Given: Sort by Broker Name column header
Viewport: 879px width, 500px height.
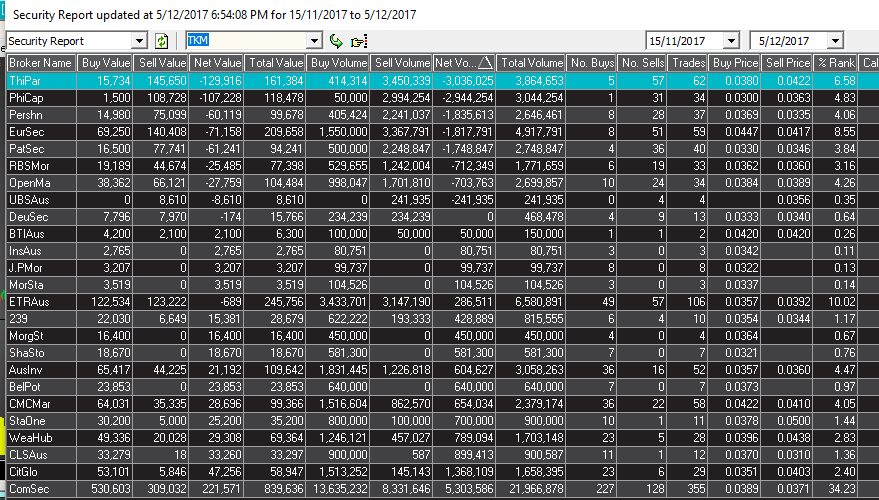Looking at the screenshot, I should tap(40, 63).
